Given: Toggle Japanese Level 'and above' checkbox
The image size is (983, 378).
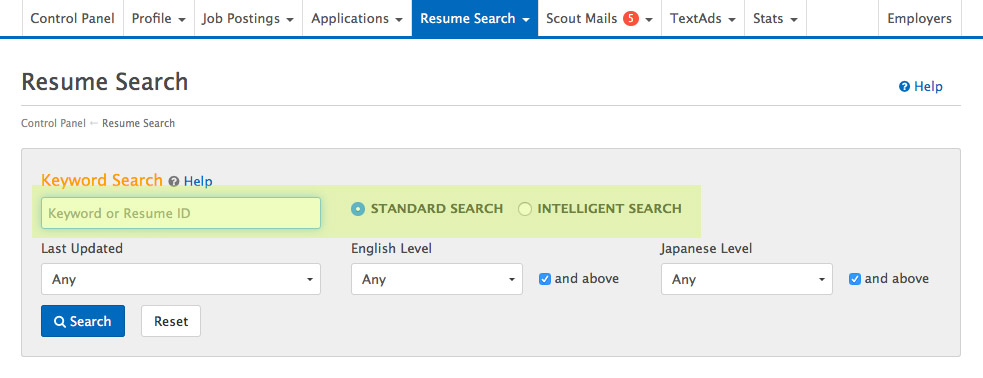Looking at the screenshot, I should coord(854,279).
